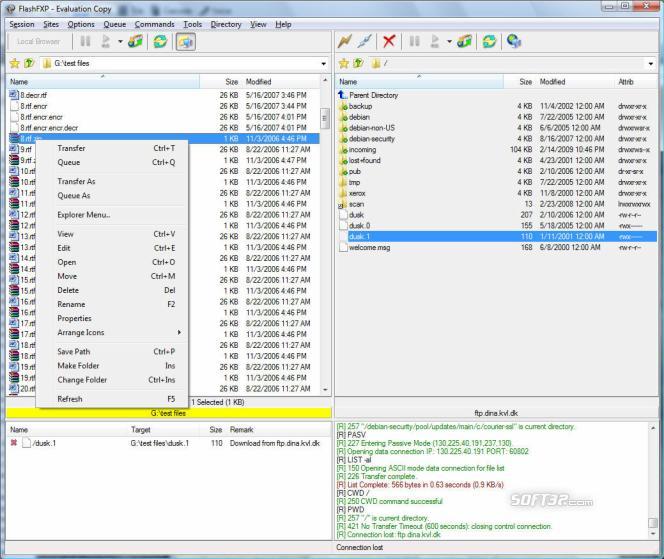Image resolution: width=664 pixels, height=559 pixels.
Task: Open the Queue menu
Action: point(115,25)
